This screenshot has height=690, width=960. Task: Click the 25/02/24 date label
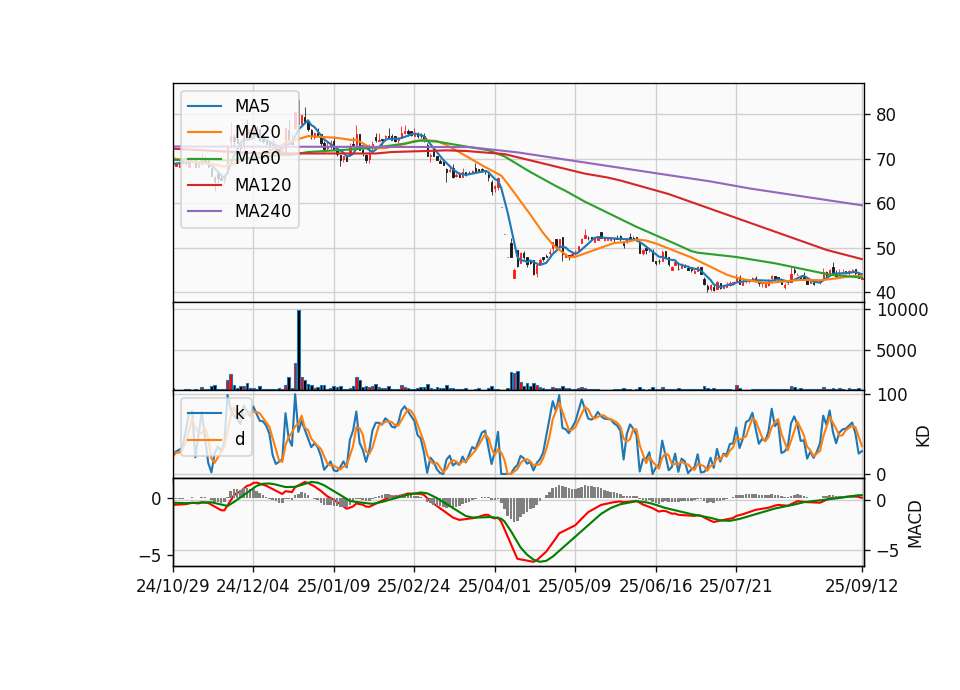pos(414,586)
